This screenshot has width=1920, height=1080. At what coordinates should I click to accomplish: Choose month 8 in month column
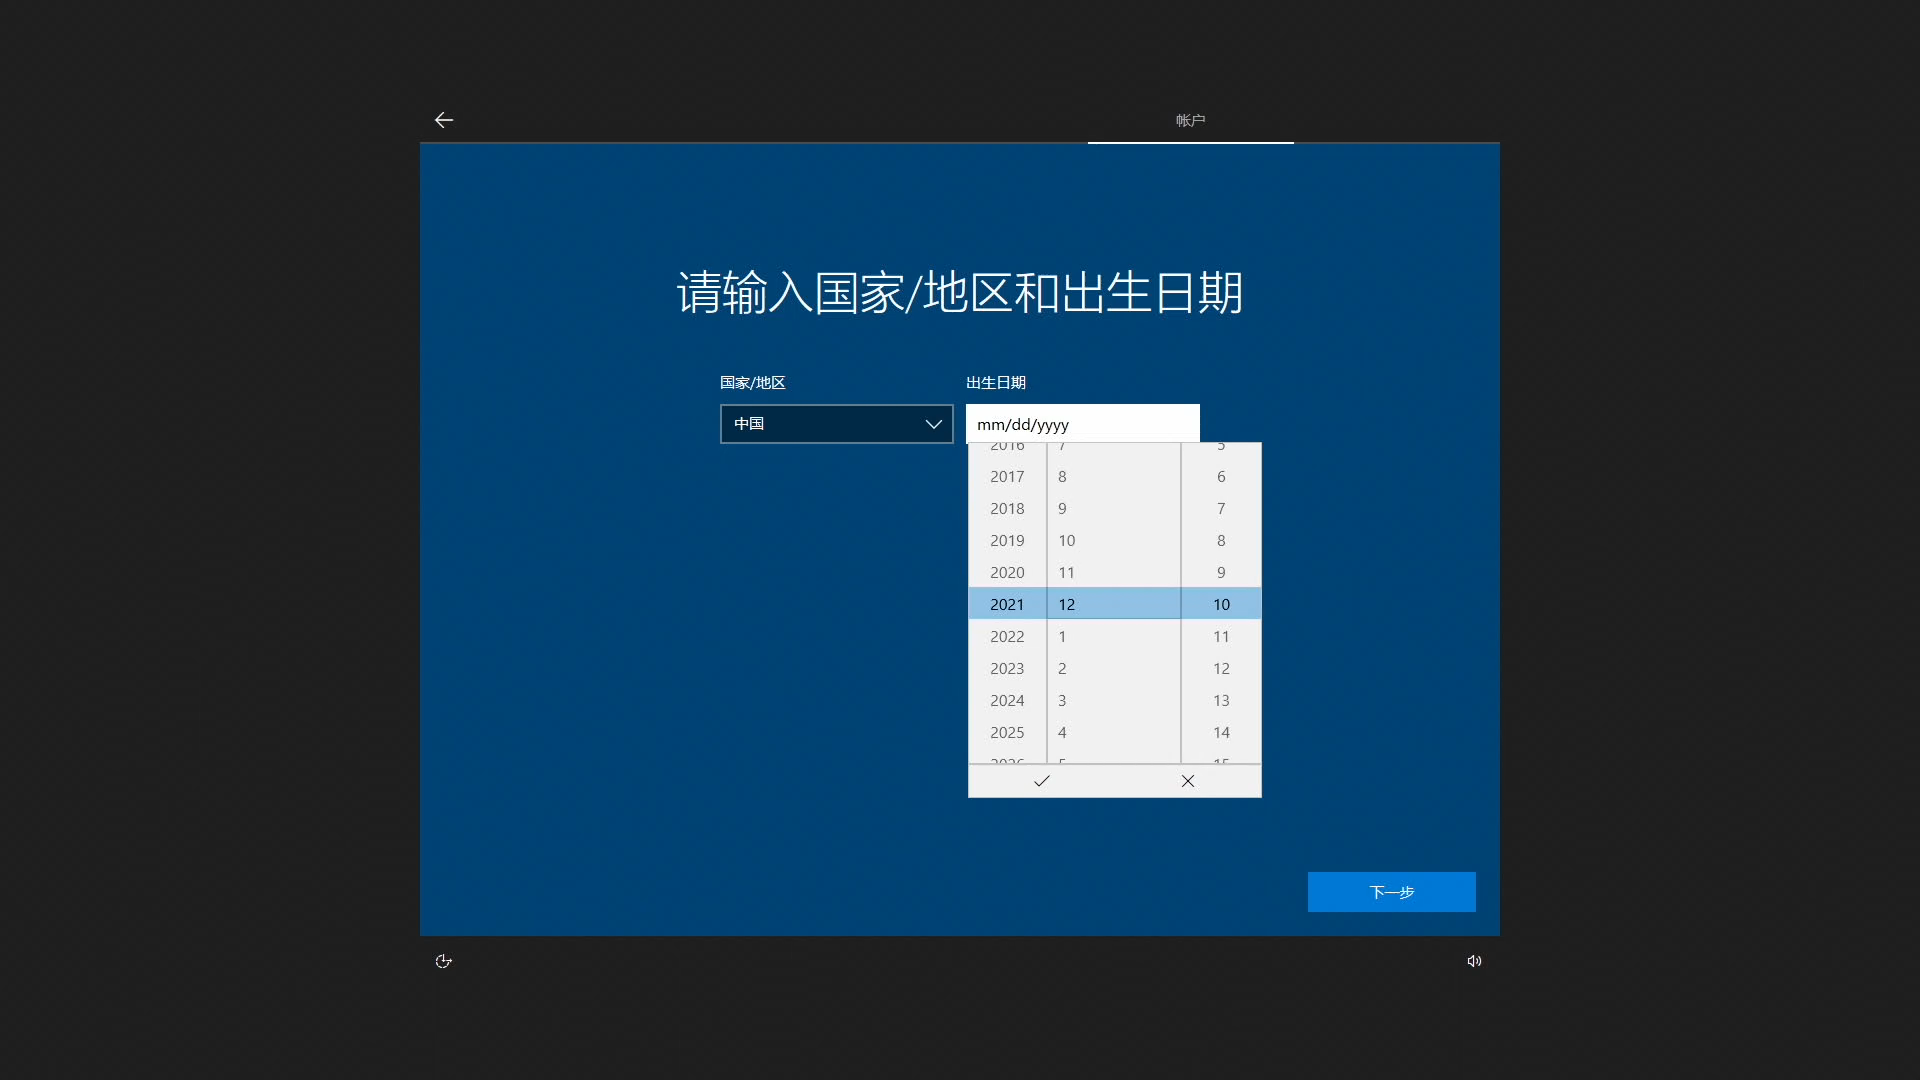tap(1062, 476)
